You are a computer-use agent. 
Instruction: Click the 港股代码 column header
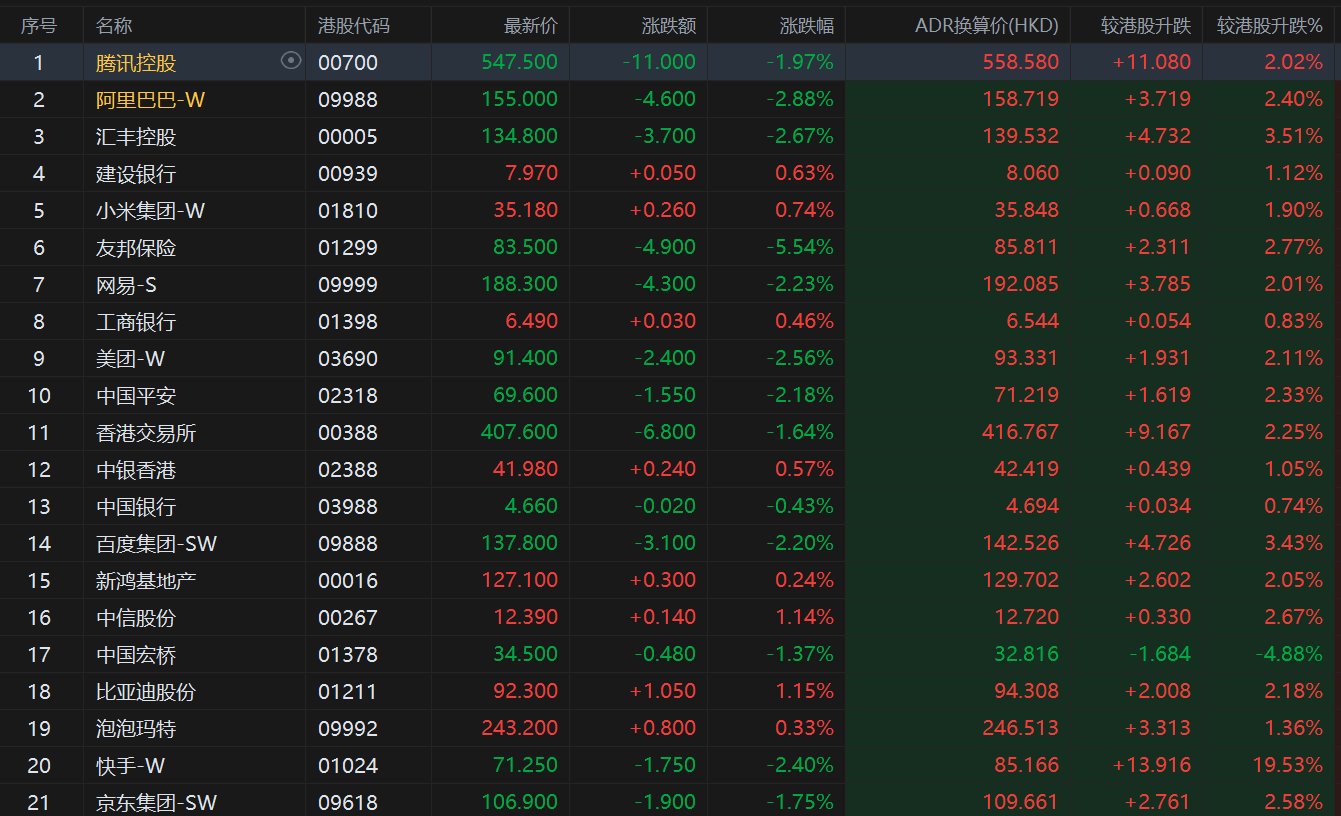point(353,26)
